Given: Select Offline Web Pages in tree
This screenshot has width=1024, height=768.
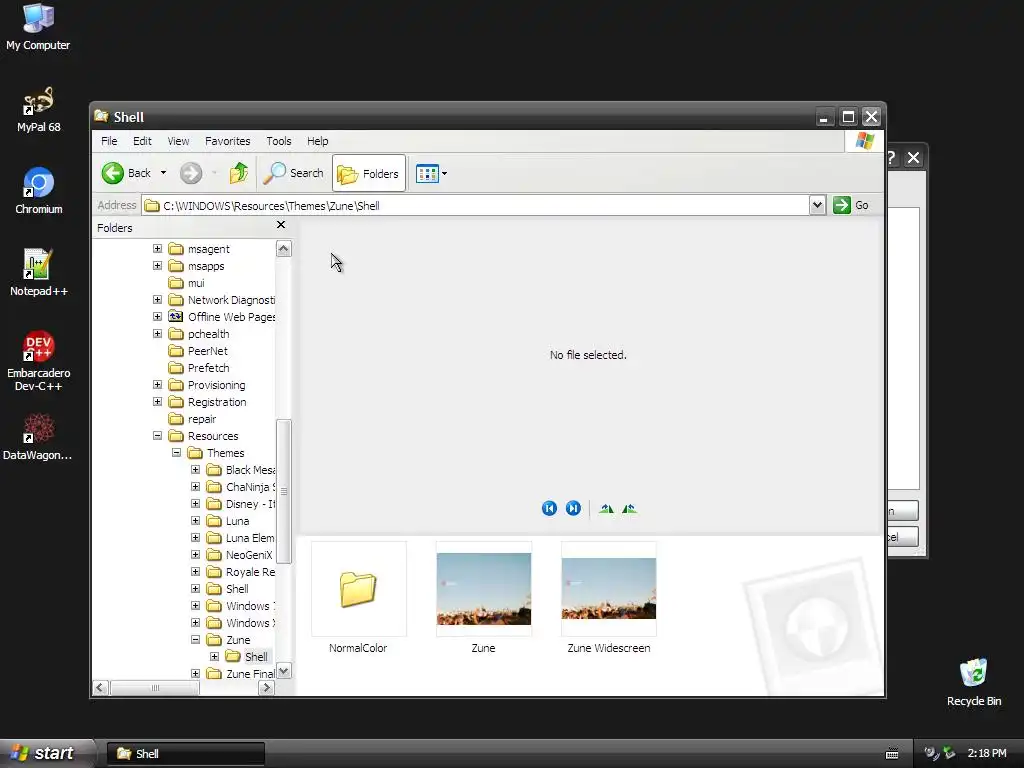Looking at the screenshot, I should (221, 317).
